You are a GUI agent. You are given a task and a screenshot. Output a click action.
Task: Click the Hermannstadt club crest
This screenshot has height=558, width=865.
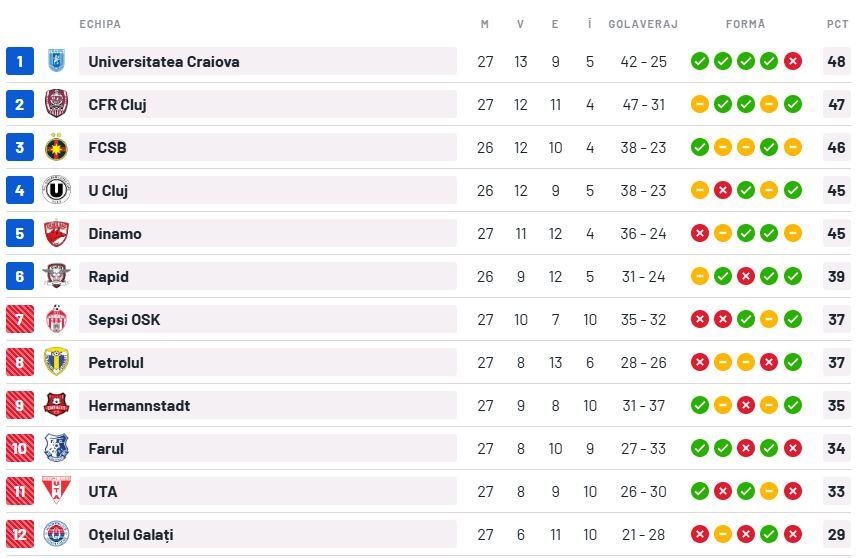pyautogui.click(x=57, y=405)
